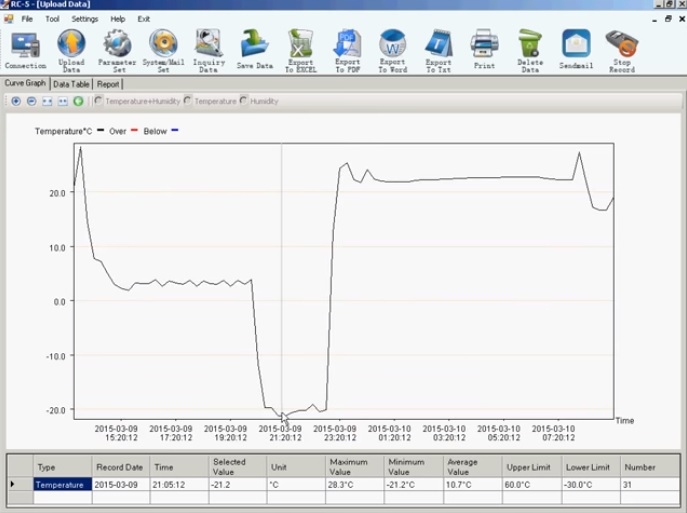Export the data to PDF
The height and width of the screenshot is (513, 687).
(347, 45)
